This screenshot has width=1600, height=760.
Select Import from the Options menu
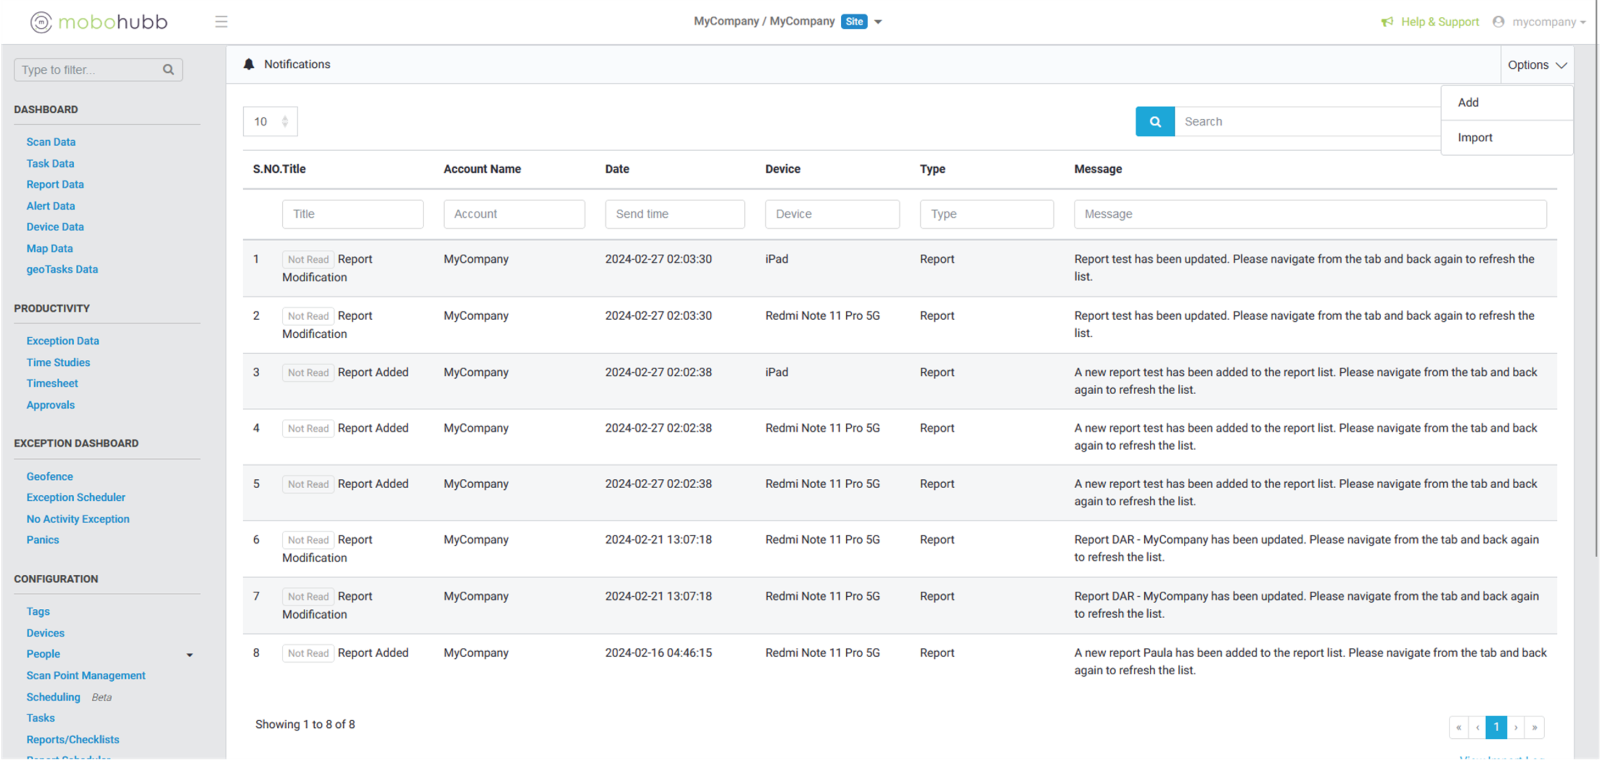point(1475,138)
